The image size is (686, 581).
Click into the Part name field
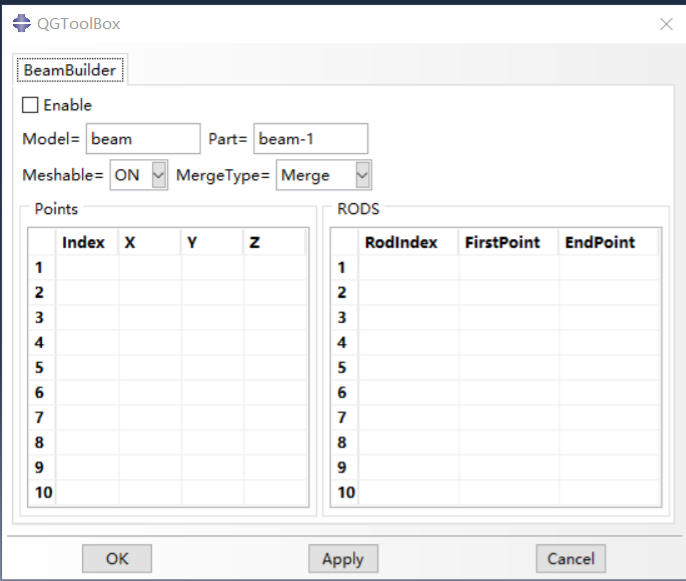tap(310, 139)
